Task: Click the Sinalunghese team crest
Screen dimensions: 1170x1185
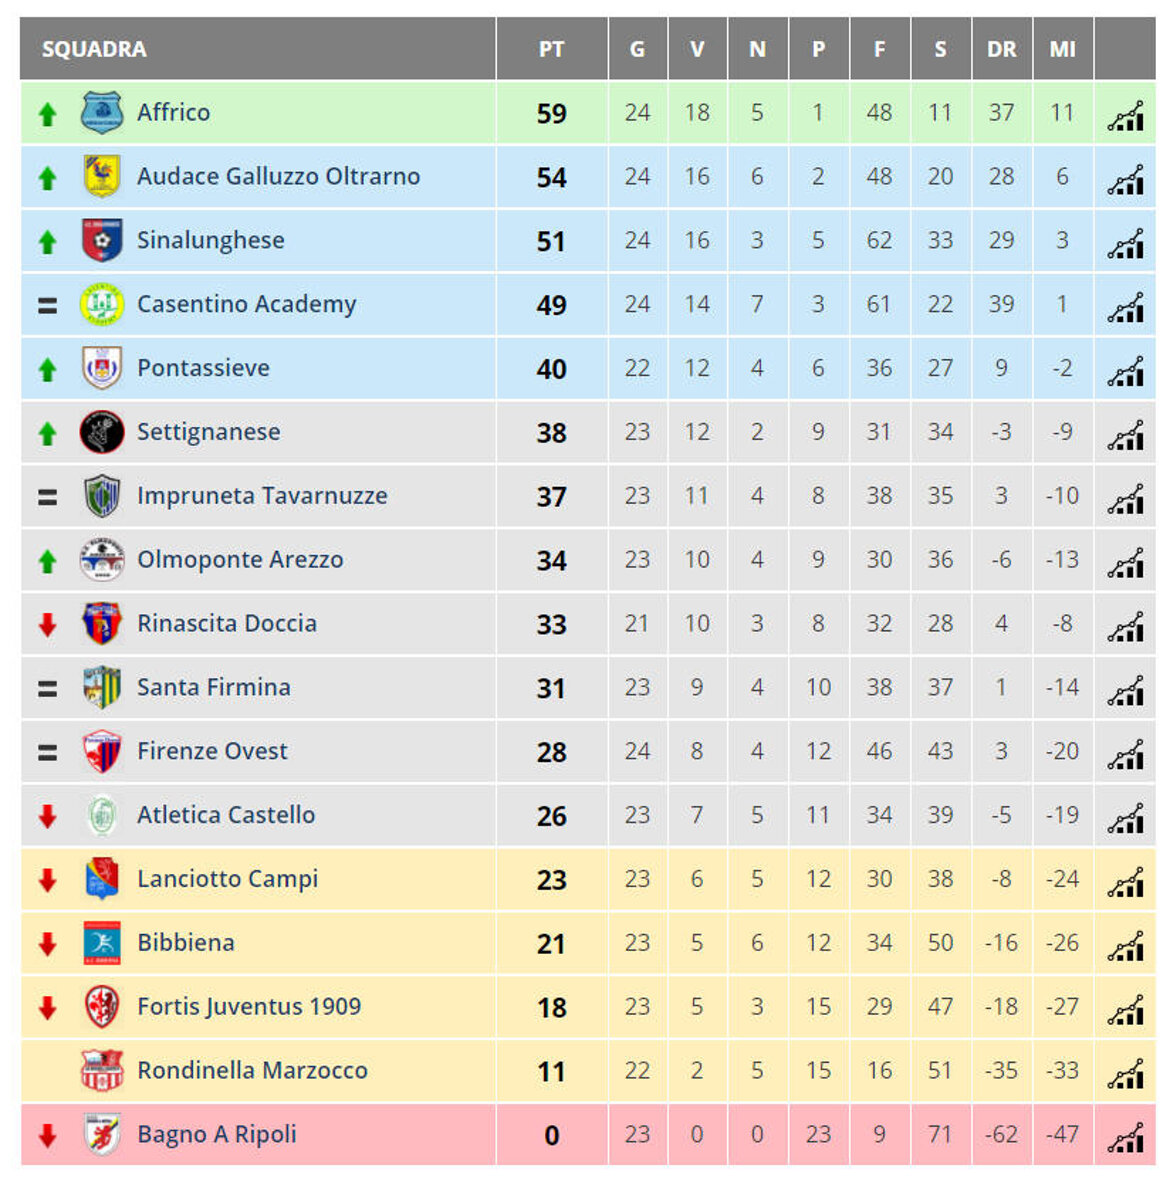Action: (x=101, y=241)
